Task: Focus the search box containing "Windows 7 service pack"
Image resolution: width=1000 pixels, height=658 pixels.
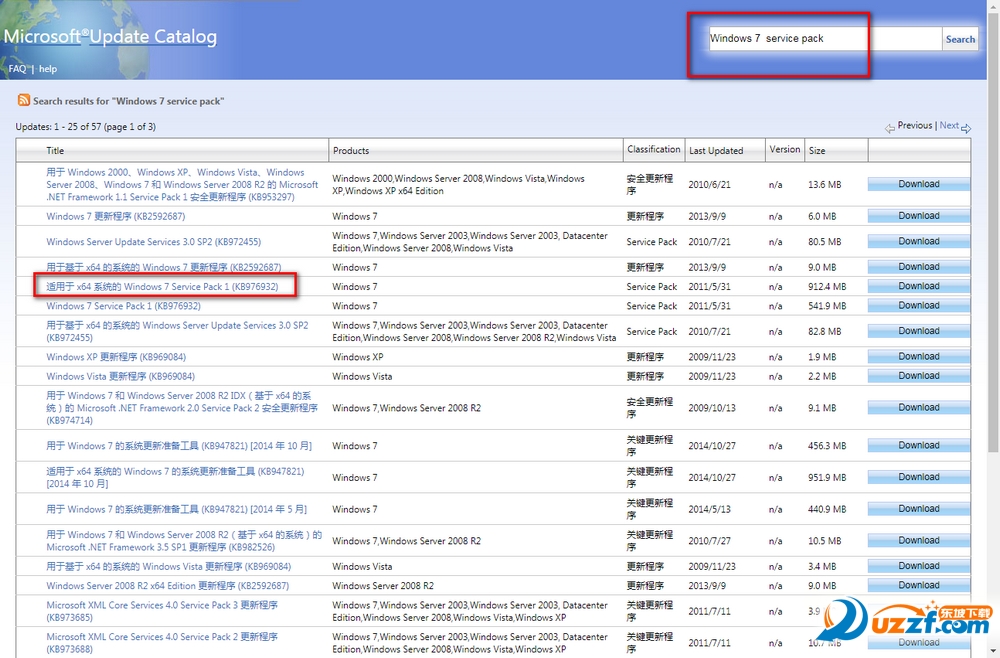Action: tap(825, 39)
